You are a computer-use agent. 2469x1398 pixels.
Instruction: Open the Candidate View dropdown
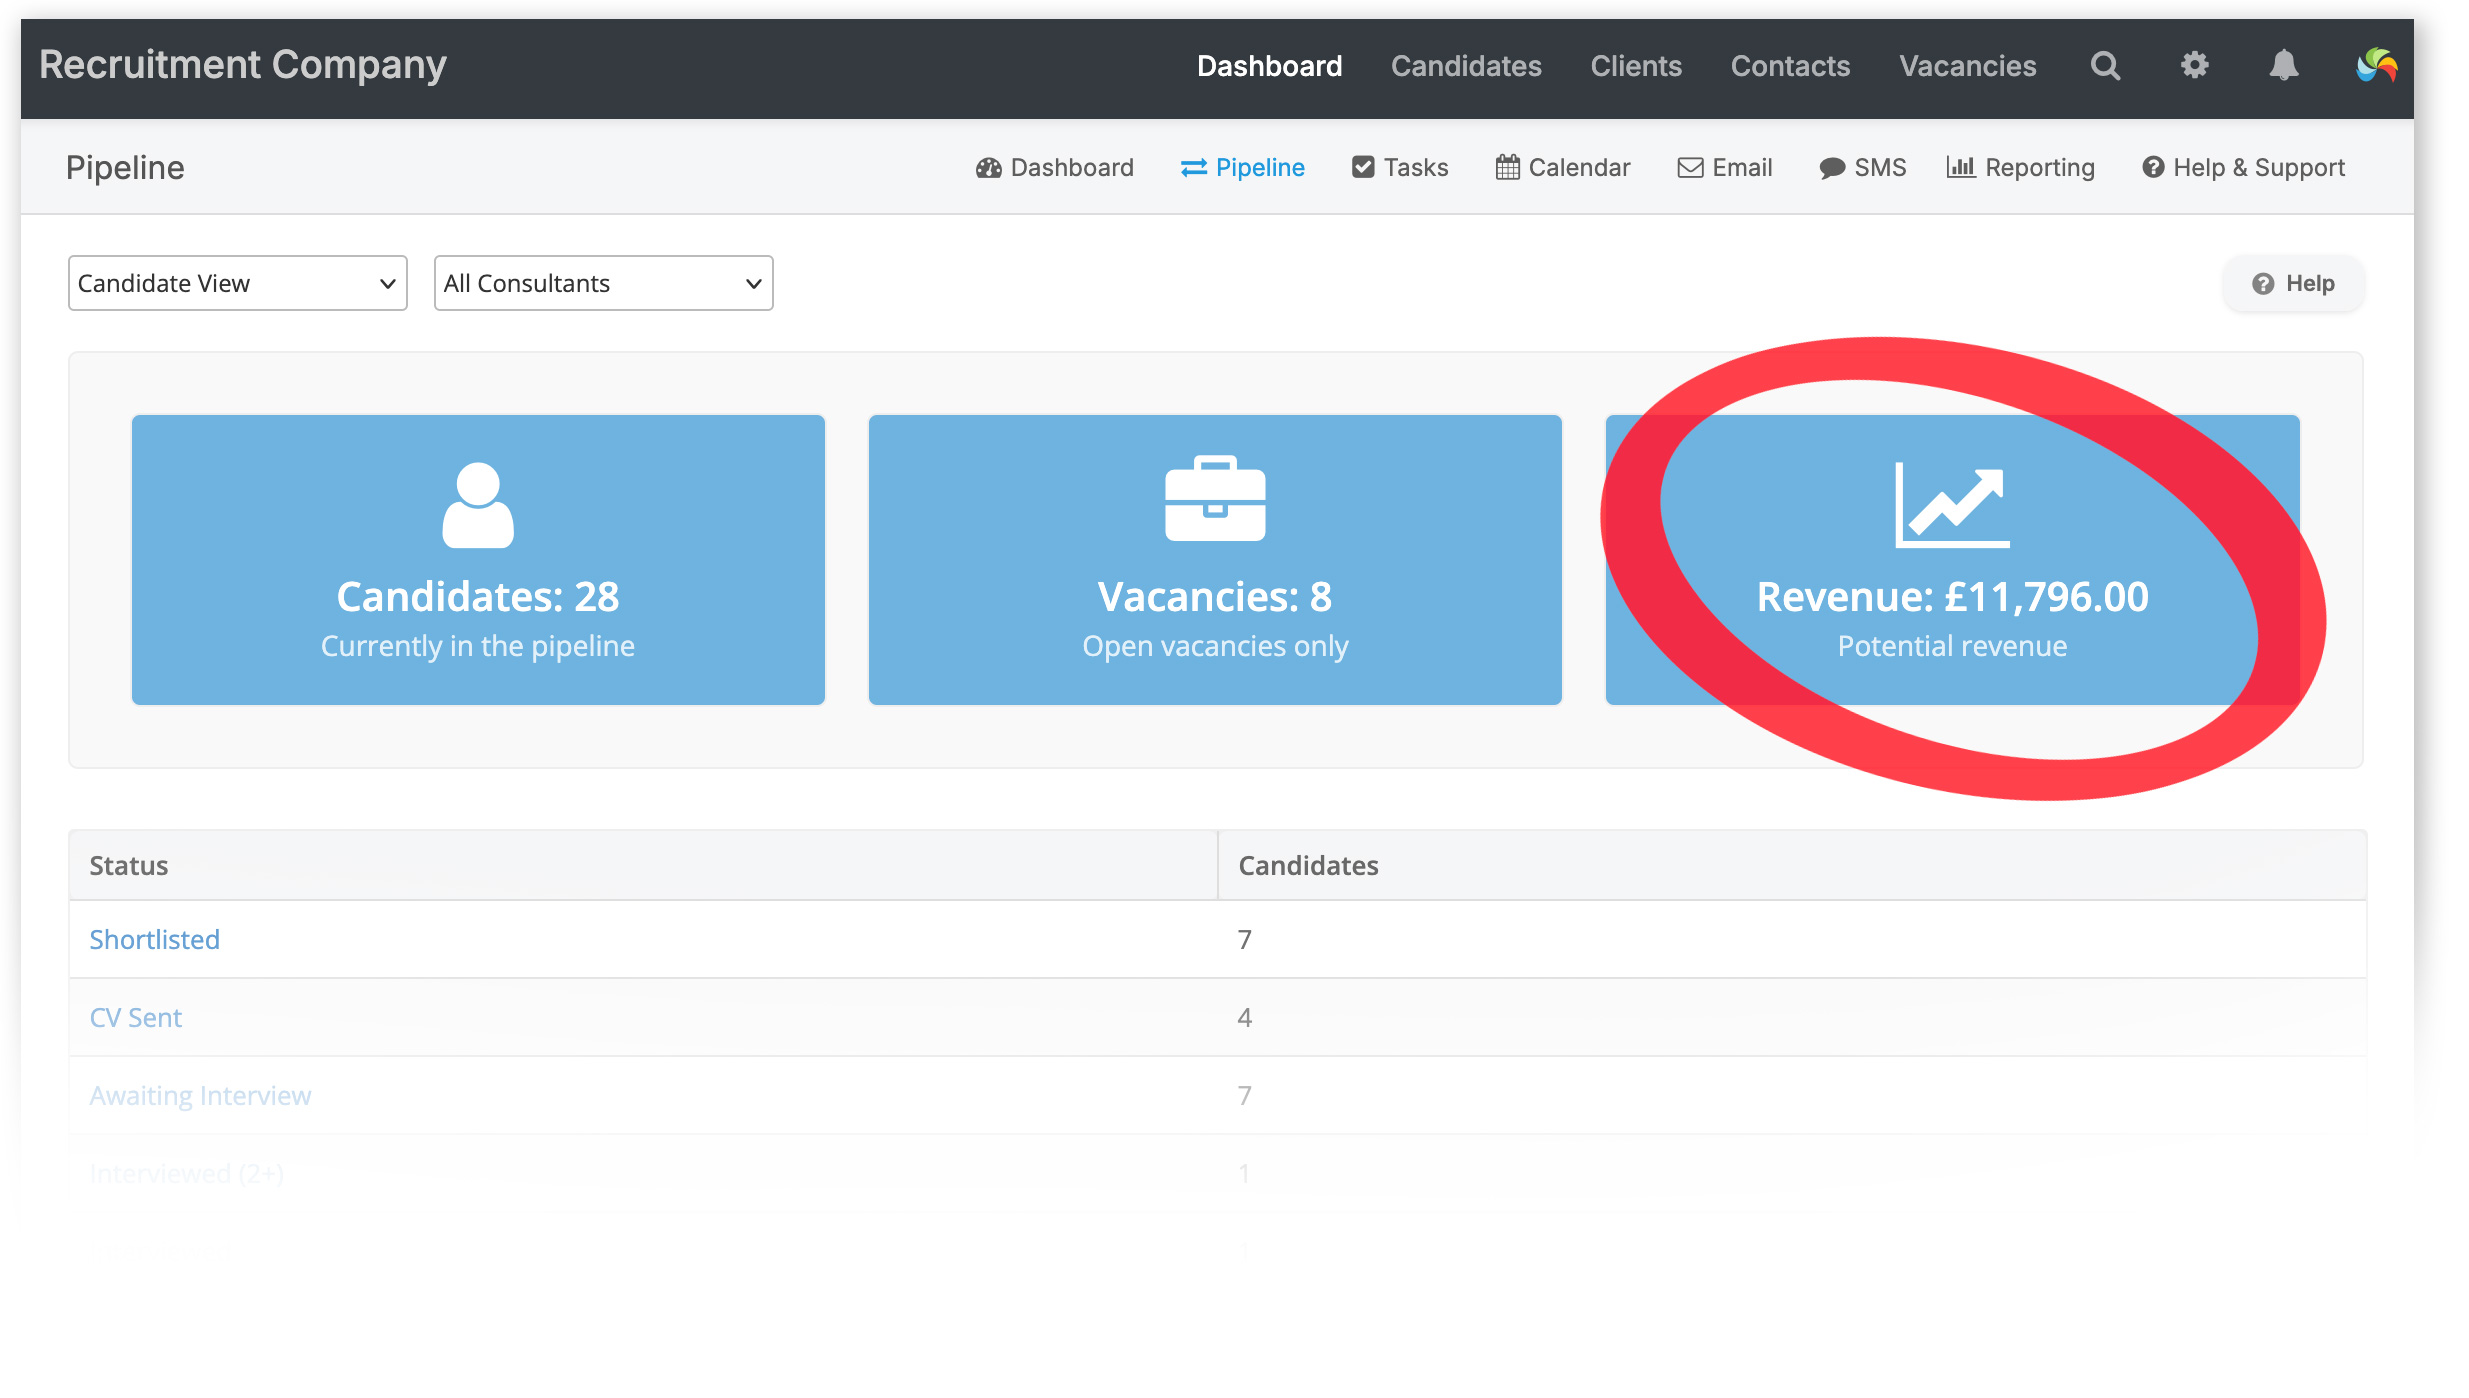(x=238, y=283)
